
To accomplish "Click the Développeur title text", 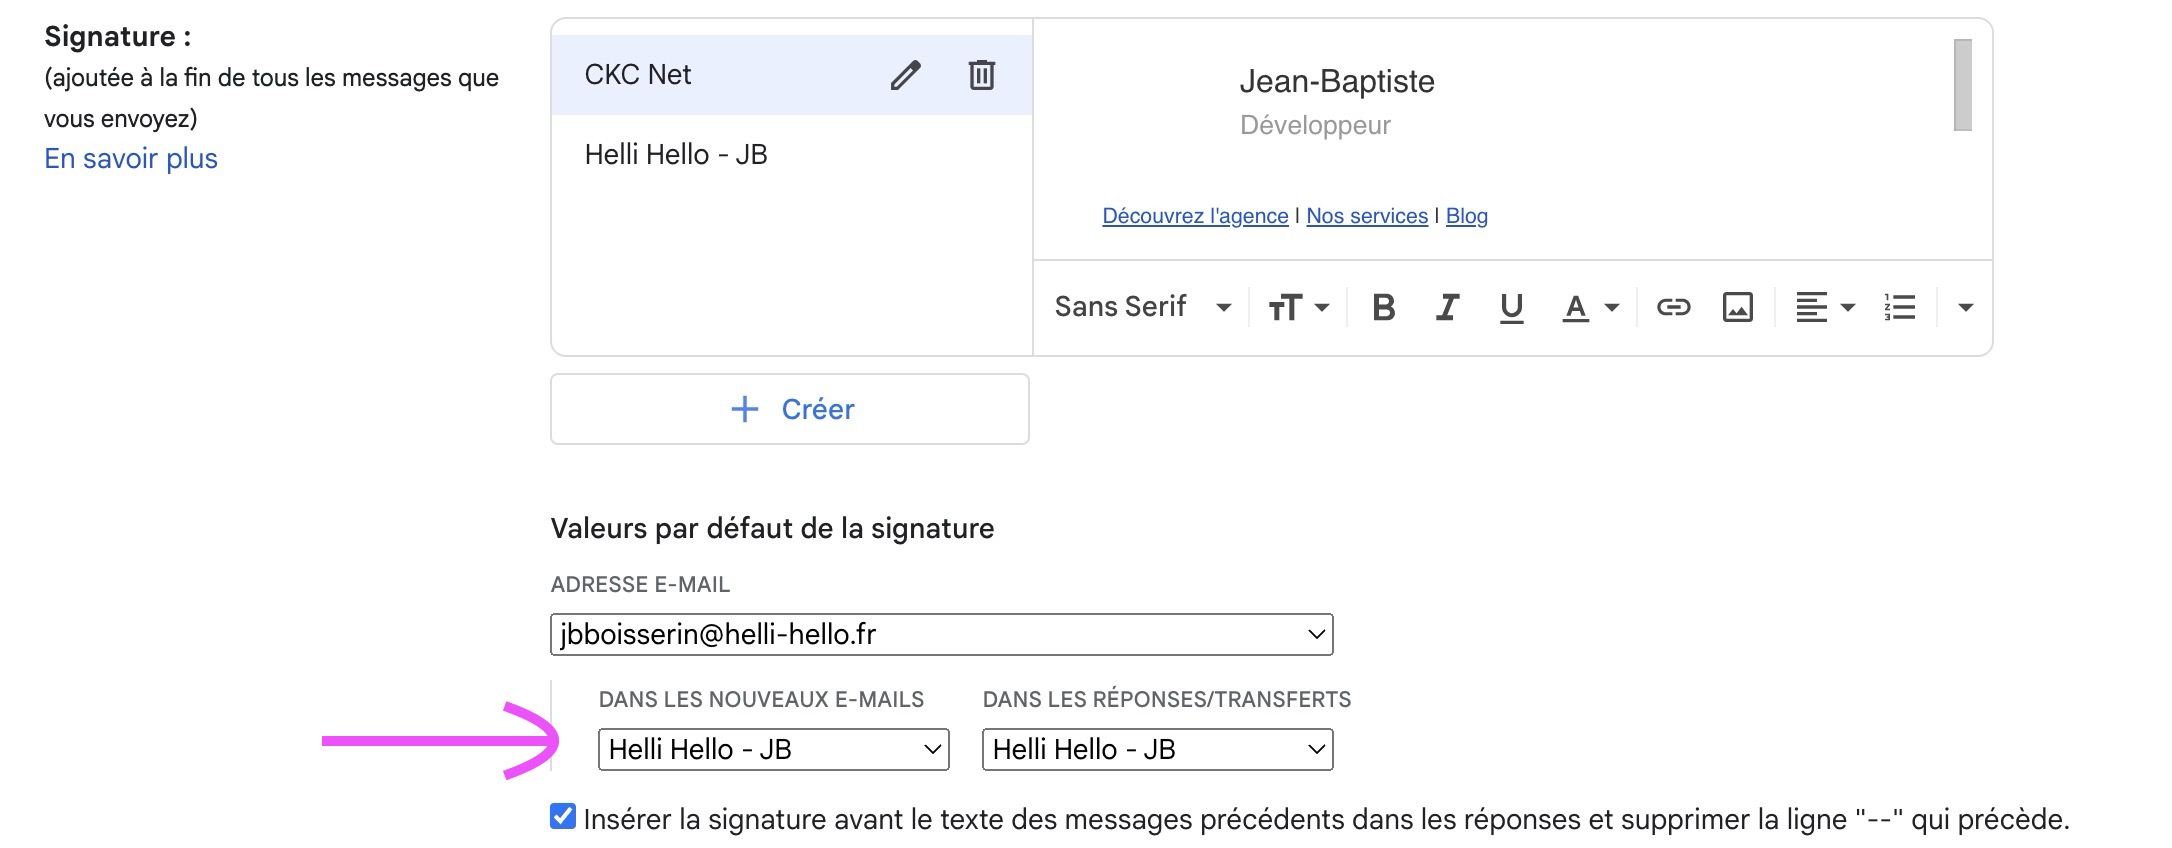I will (x=1315, y=126).
